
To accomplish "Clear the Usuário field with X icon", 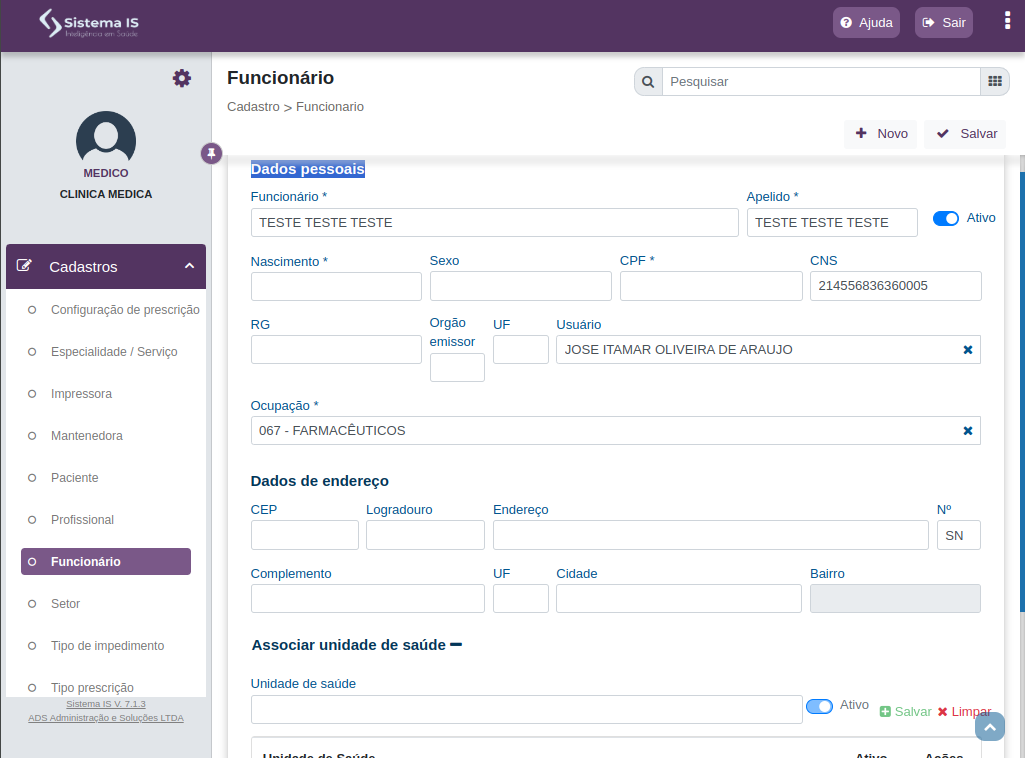I will click(968, 350).
